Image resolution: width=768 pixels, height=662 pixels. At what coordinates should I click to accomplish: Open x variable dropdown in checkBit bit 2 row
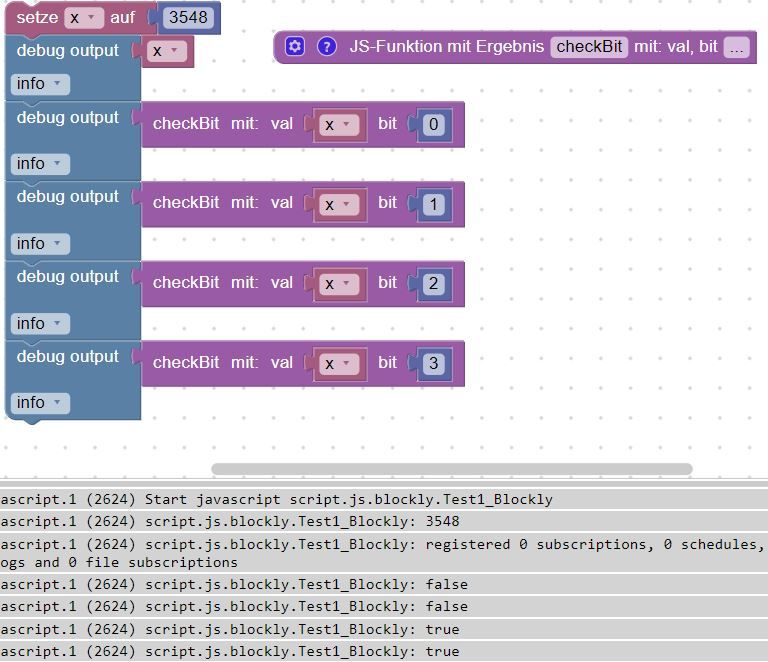click(339, 284)
